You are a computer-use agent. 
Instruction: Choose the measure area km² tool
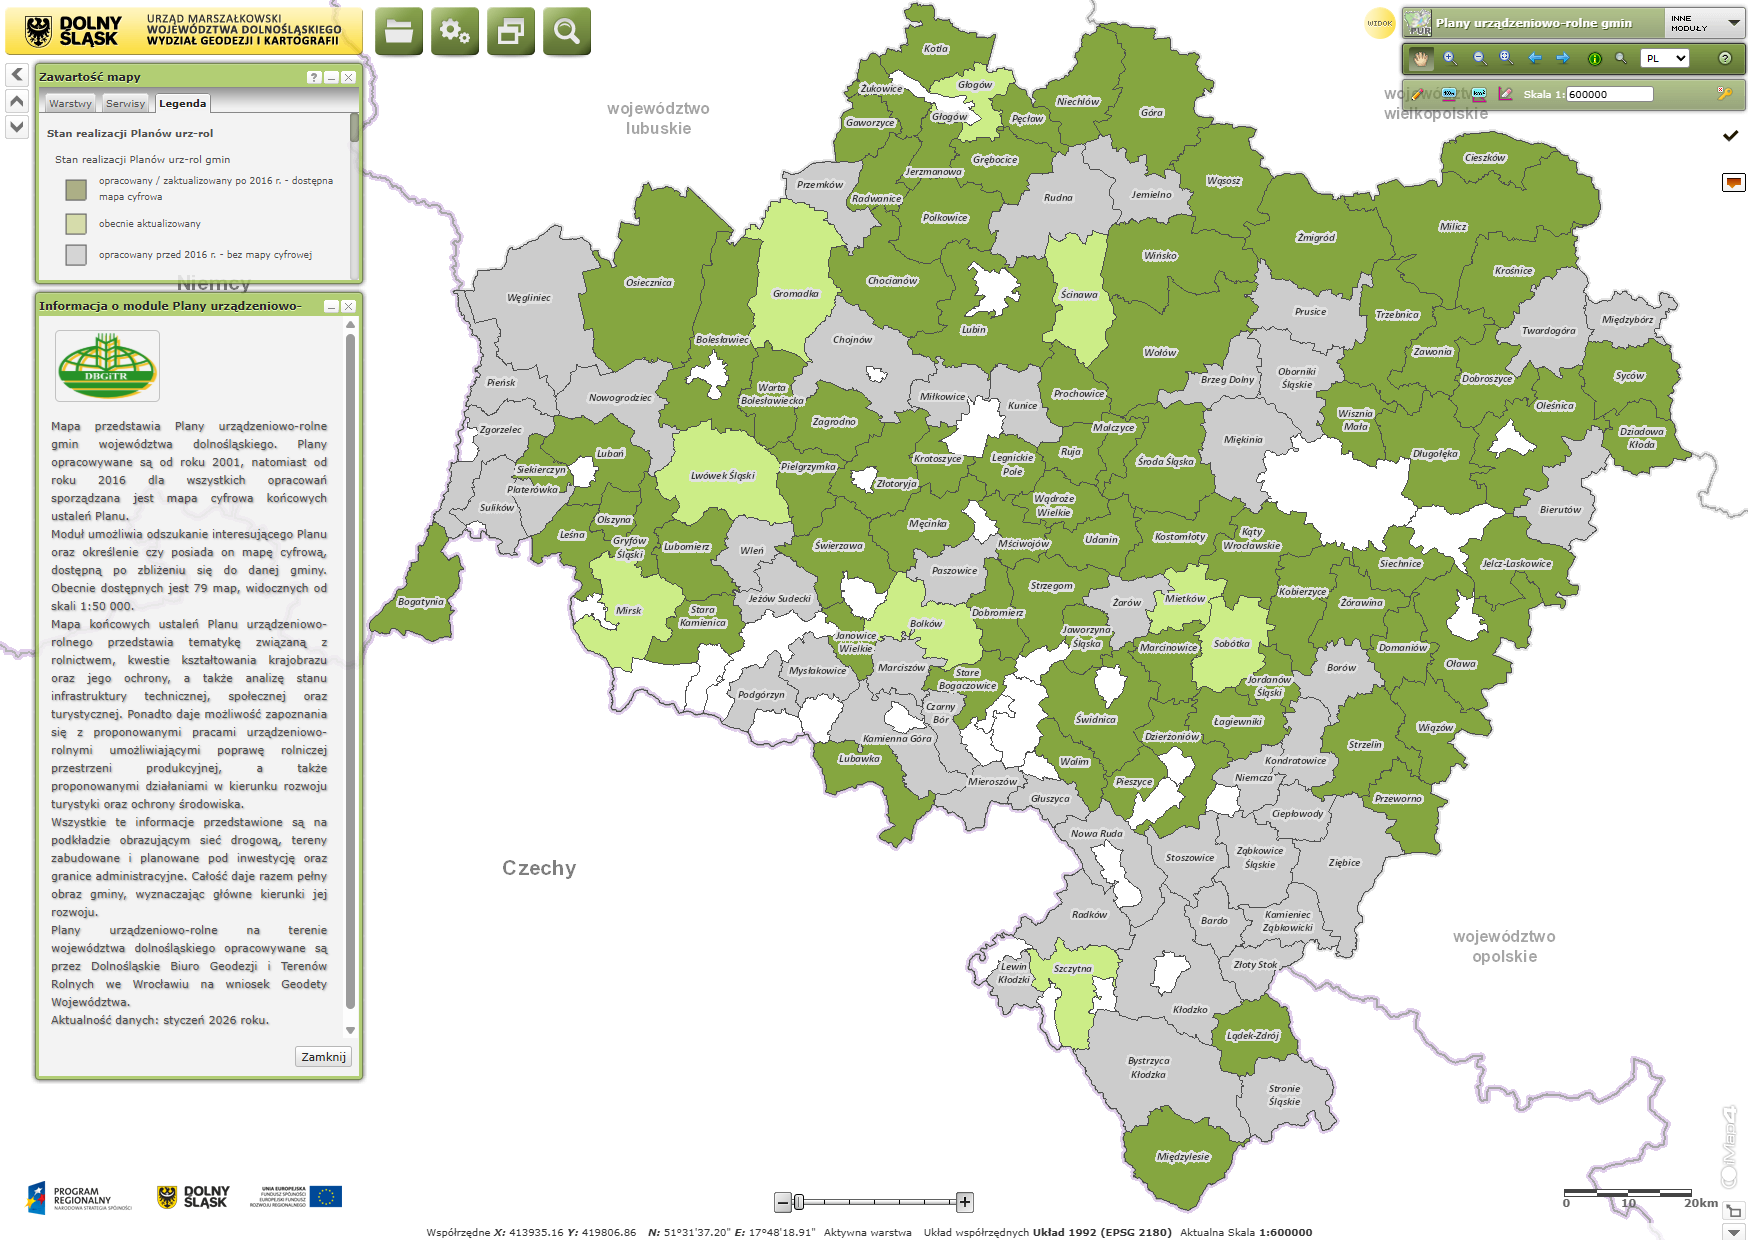(1479, 95)
